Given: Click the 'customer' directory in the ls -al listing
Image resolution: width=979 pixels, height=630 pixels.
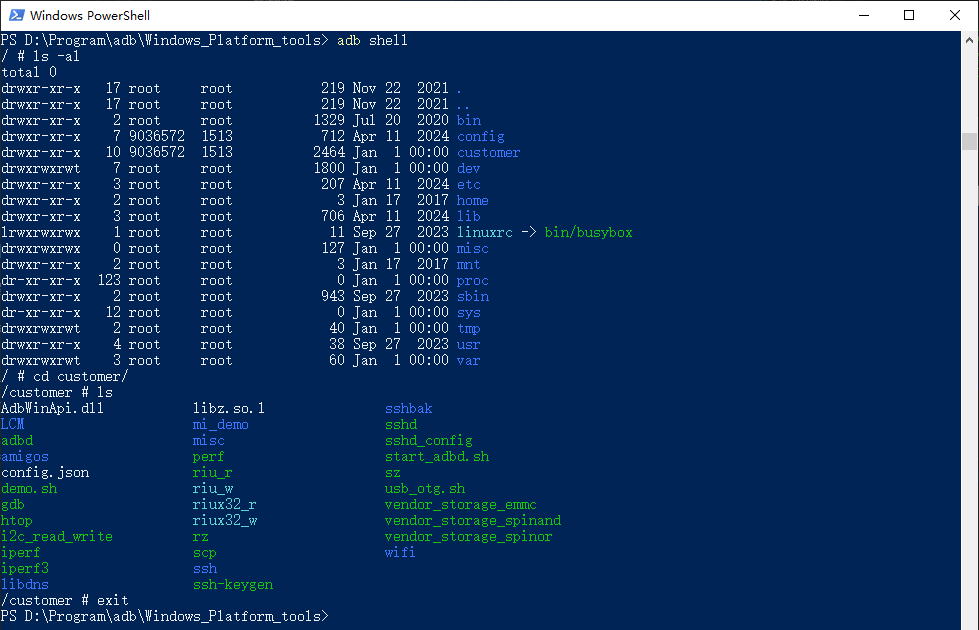Looking at the screenshot, I should tap(488, 152).
